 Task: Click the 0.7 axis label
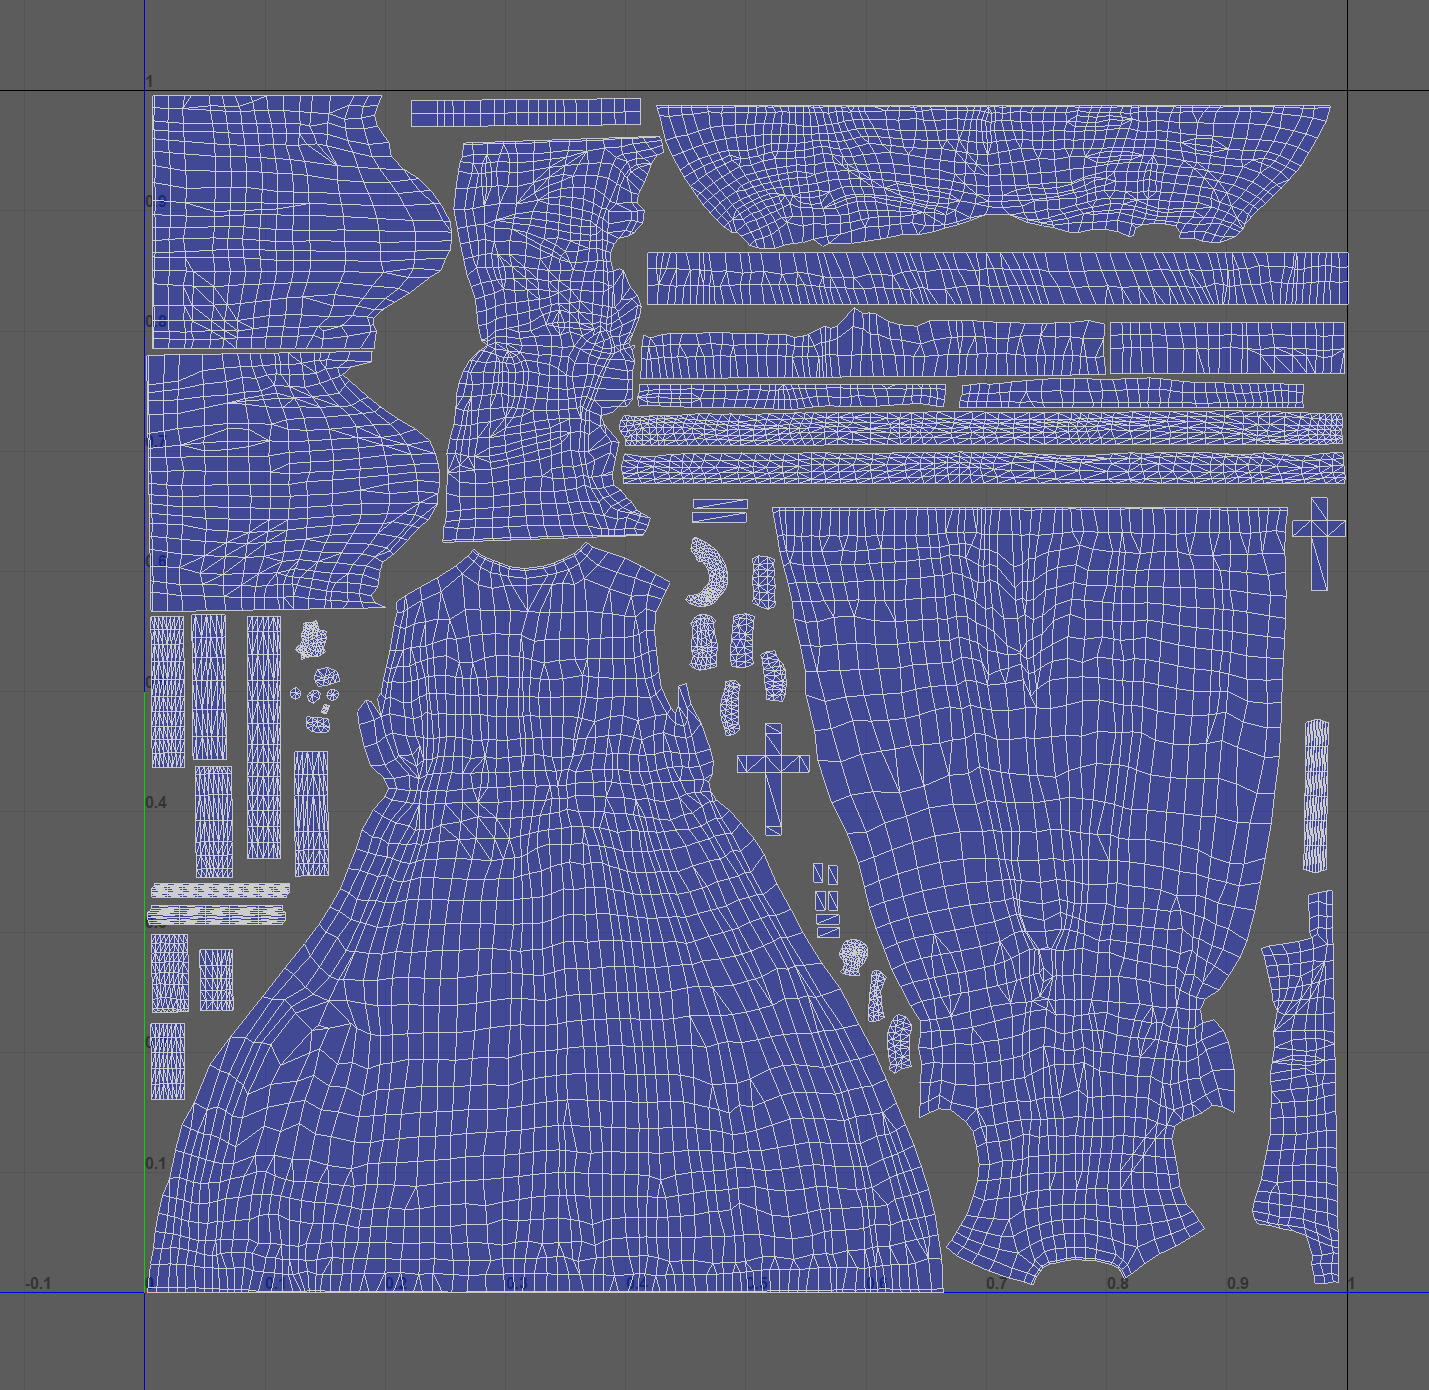[x=996, y=1283]
